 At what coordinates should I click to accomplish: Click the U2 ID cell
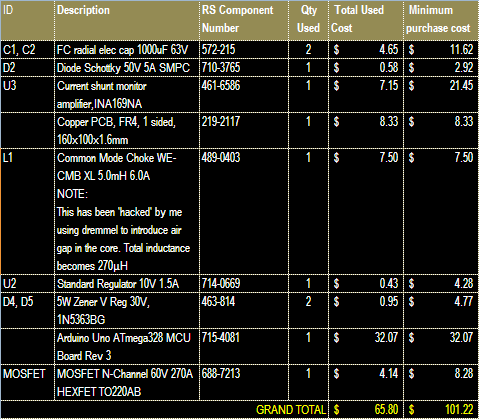click(x=27, y=284)
